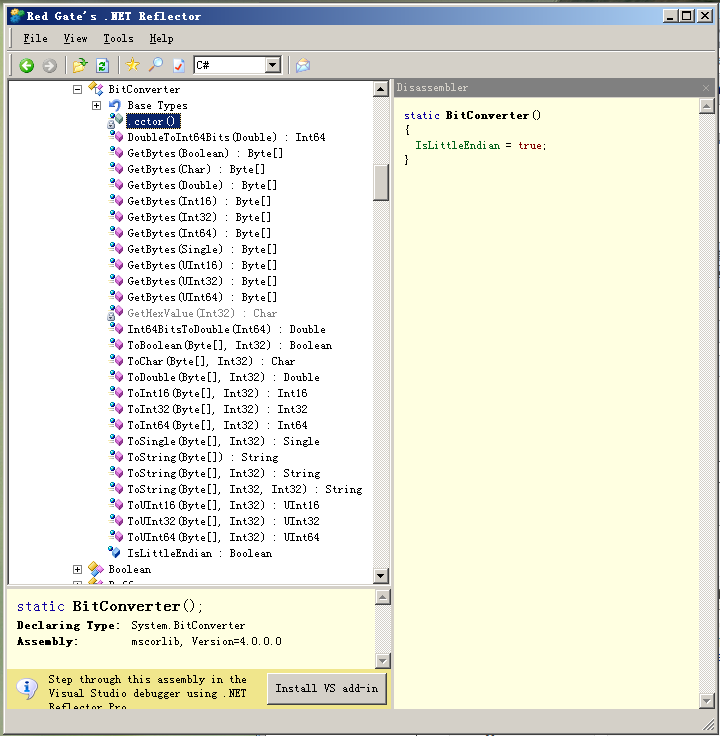Select GetBytes(Double) : Byte[]

tap(202, 185)
